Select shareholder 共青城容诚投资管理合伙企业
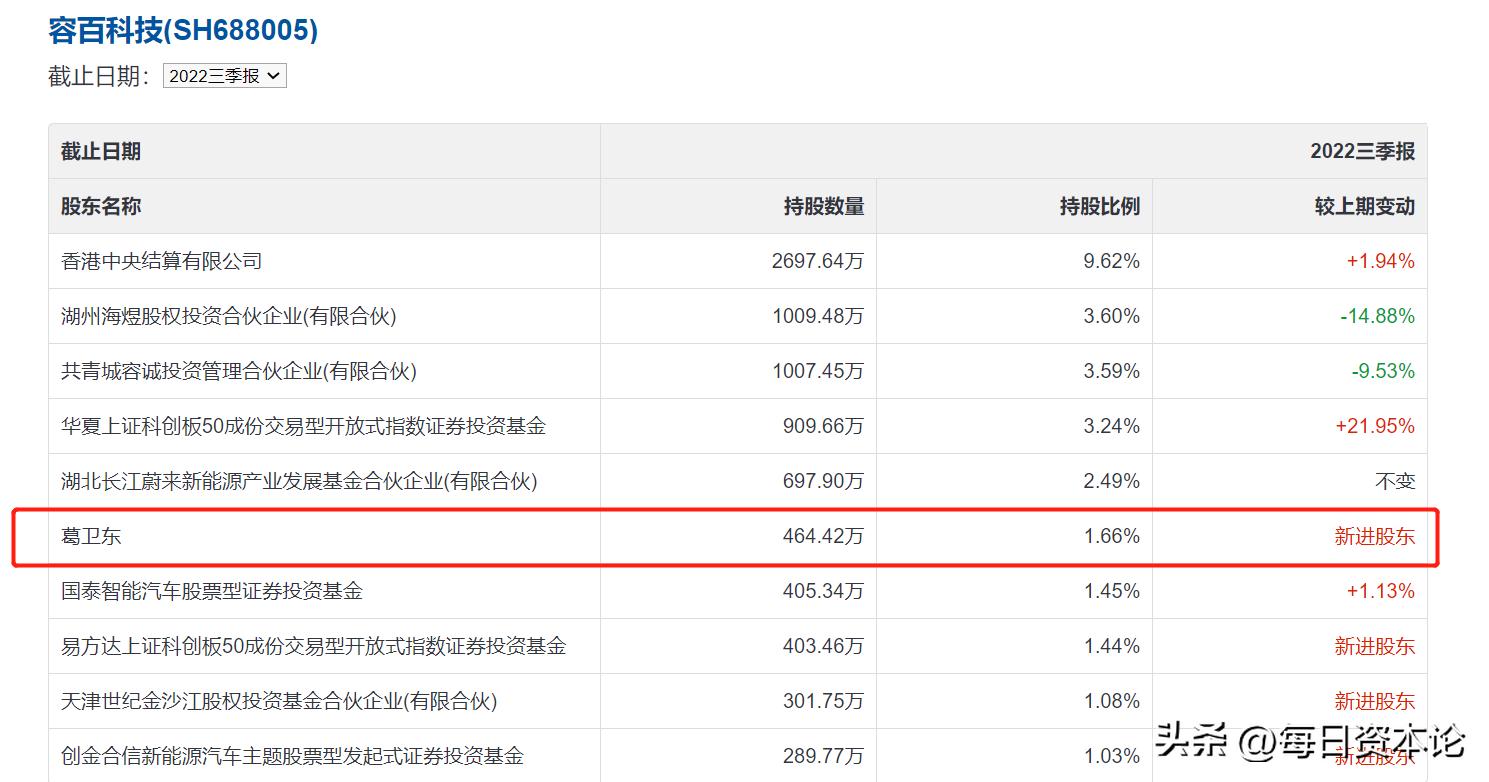The image size is (1489, 782). point(239,372)
